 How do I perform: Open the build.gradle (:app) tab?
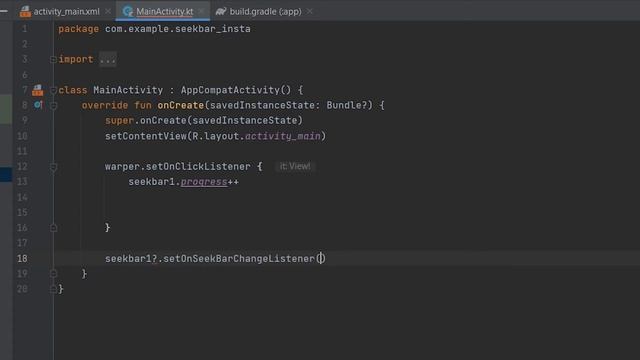(x=265, y=11)
